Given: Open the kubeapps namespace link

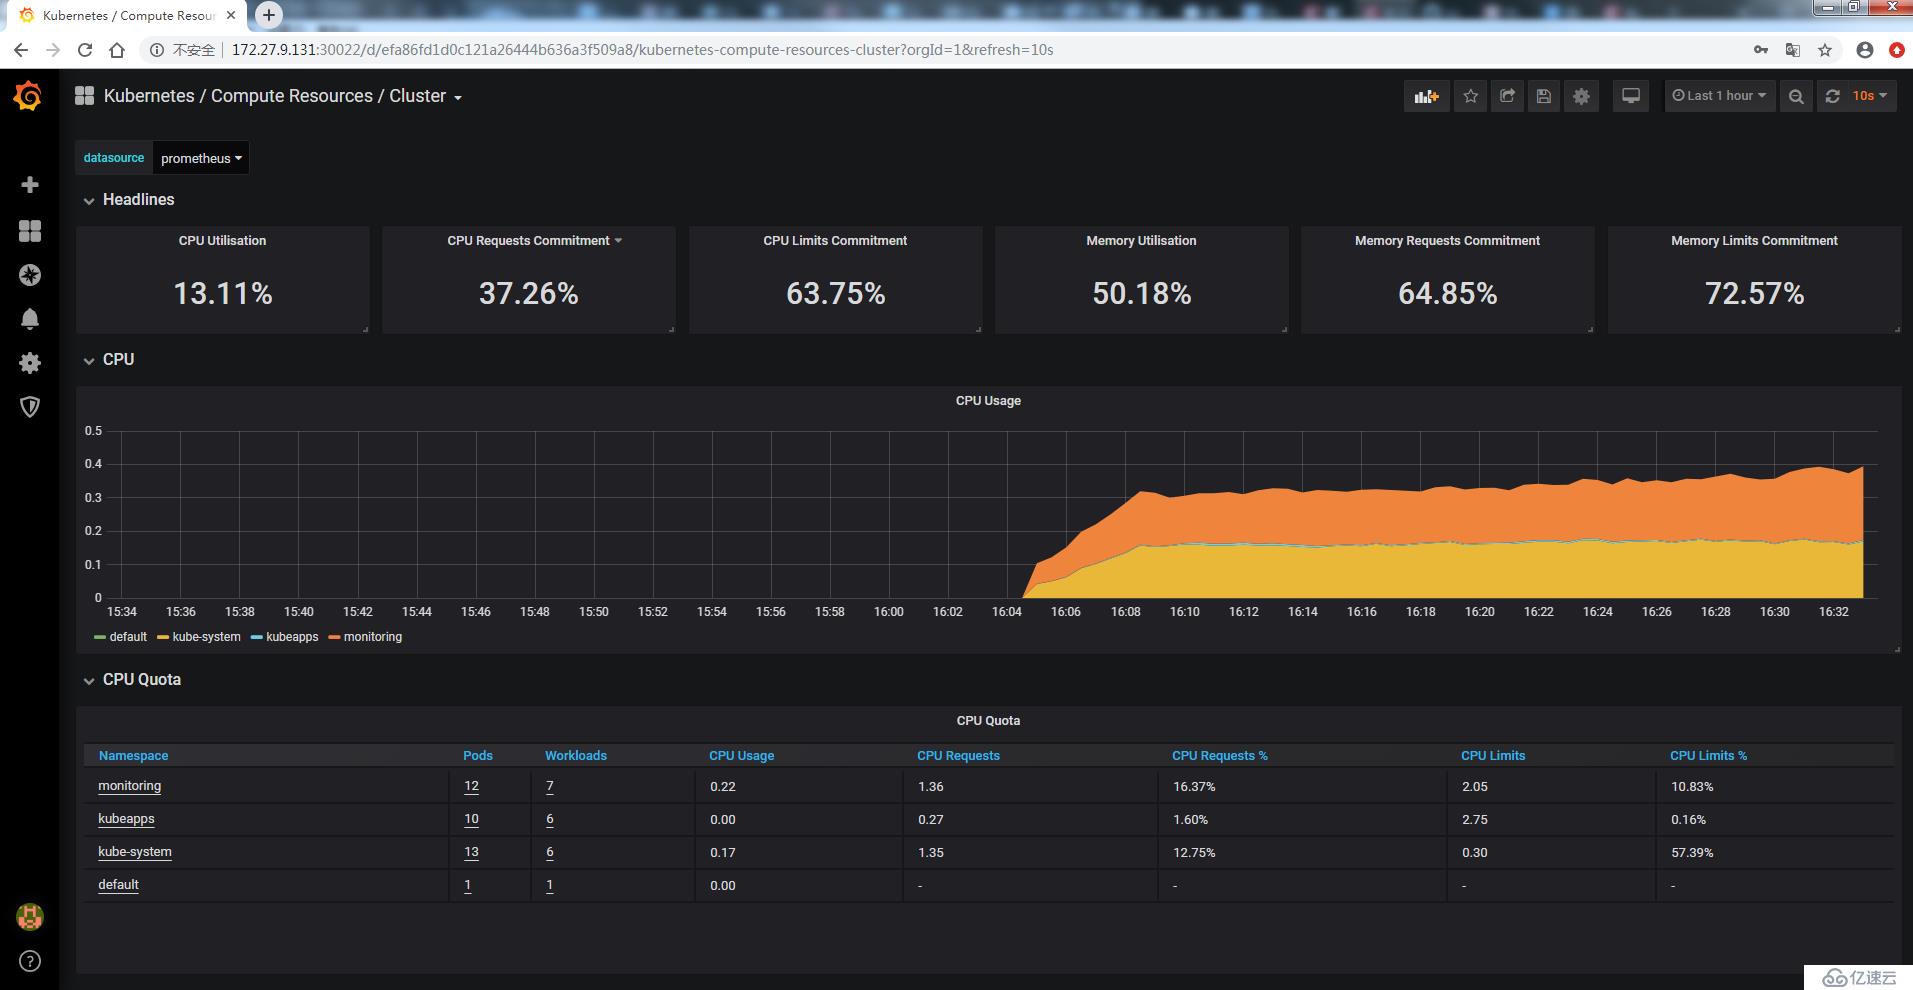Looking at the screenshot, I should click(126, 819).
